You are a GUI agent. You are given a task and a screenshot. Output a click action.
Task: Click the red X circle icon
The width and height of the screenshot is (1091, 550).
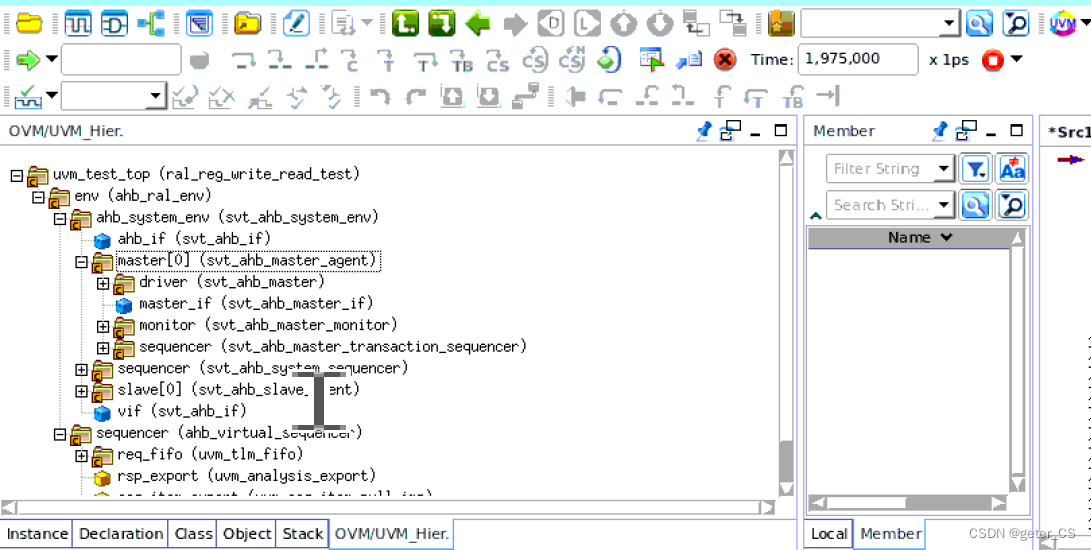(725, 60)
